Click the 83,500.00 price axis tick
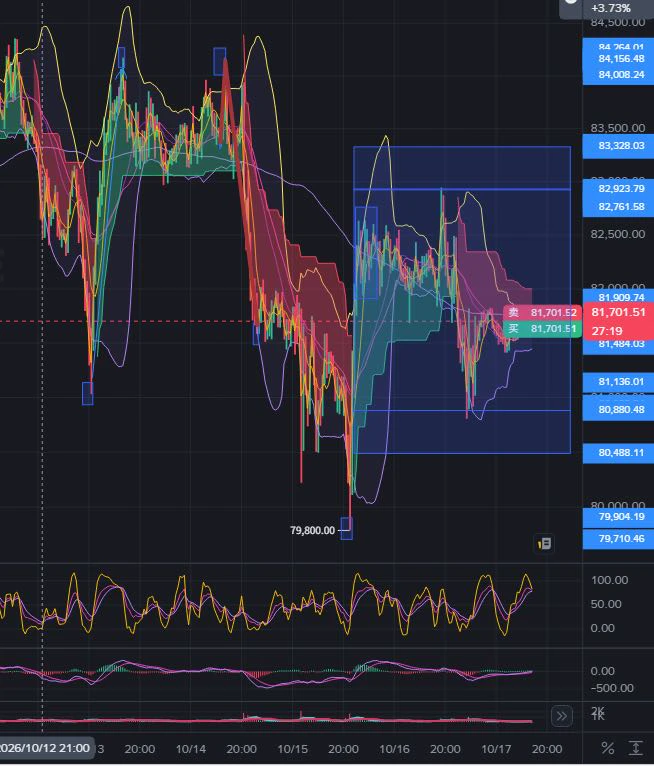 [x=617, y=128]
